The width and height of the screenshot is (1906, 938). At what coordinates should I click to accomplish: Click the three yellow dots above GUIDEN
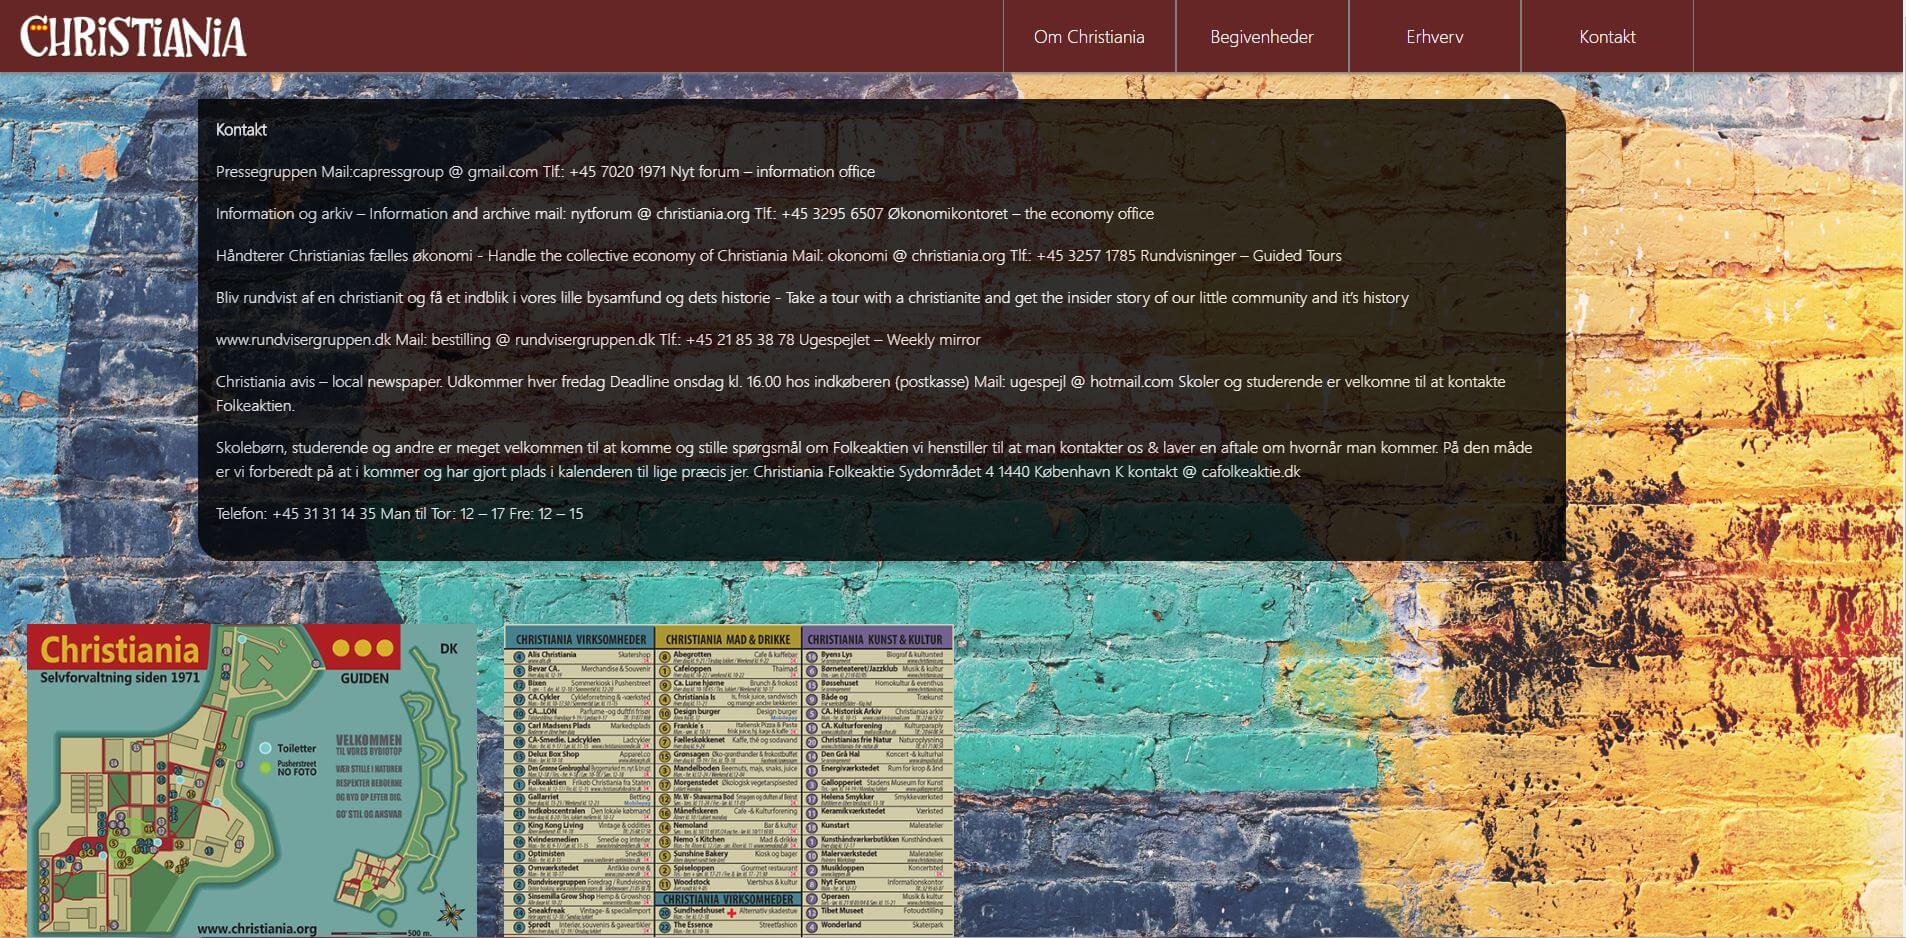click(362, 648)
